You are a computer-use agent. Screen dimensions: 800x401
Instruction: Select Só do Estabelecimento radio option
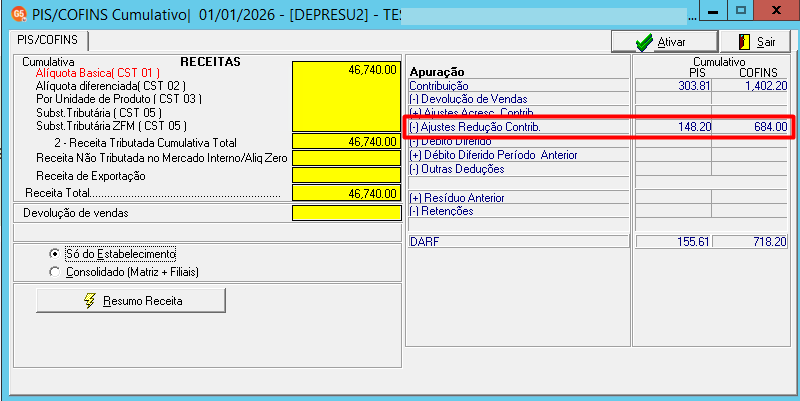coord(54,254)
